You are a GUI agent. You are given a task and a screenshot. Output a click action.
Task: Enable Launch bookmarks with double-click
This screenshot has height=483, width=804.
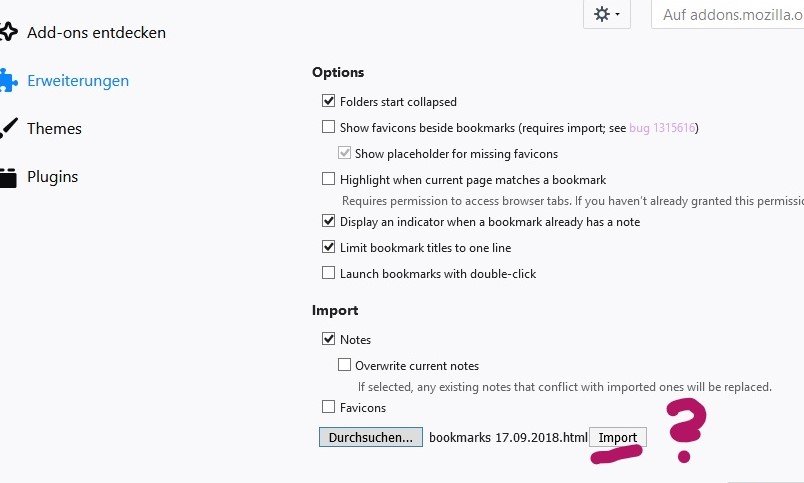tap(329, 273)
